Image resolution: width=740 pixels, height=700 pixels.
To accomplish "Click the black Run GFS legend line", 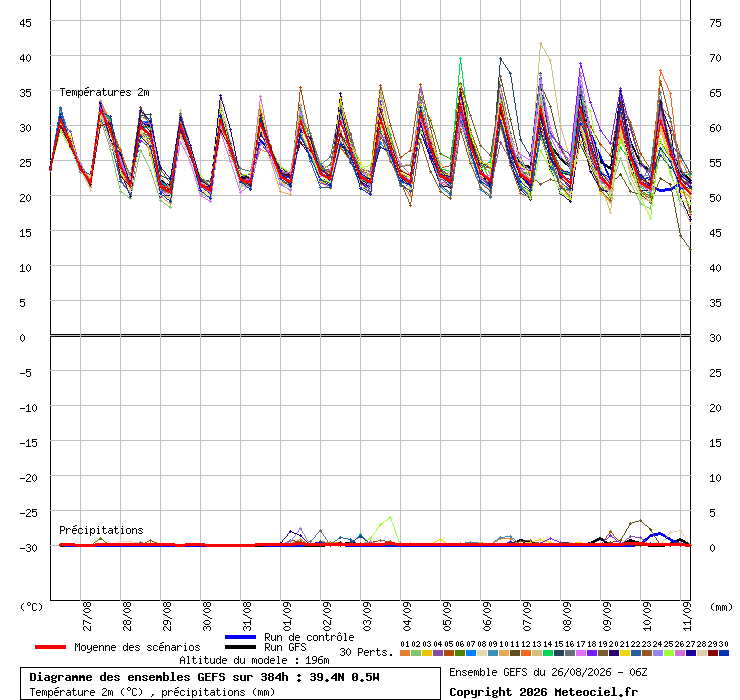I will click(241, 647).
